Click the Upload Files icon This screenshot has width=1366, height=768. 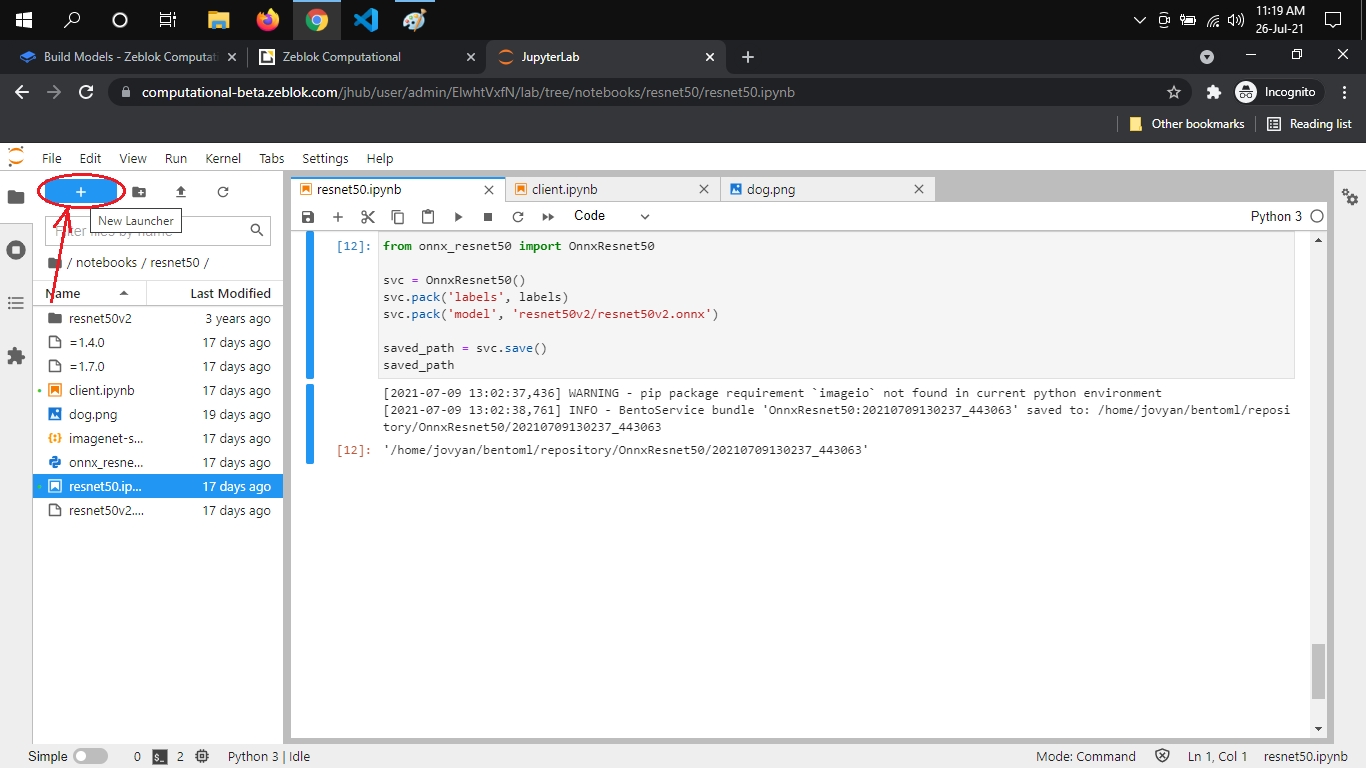pyautogui.click(x=181, y=192)
